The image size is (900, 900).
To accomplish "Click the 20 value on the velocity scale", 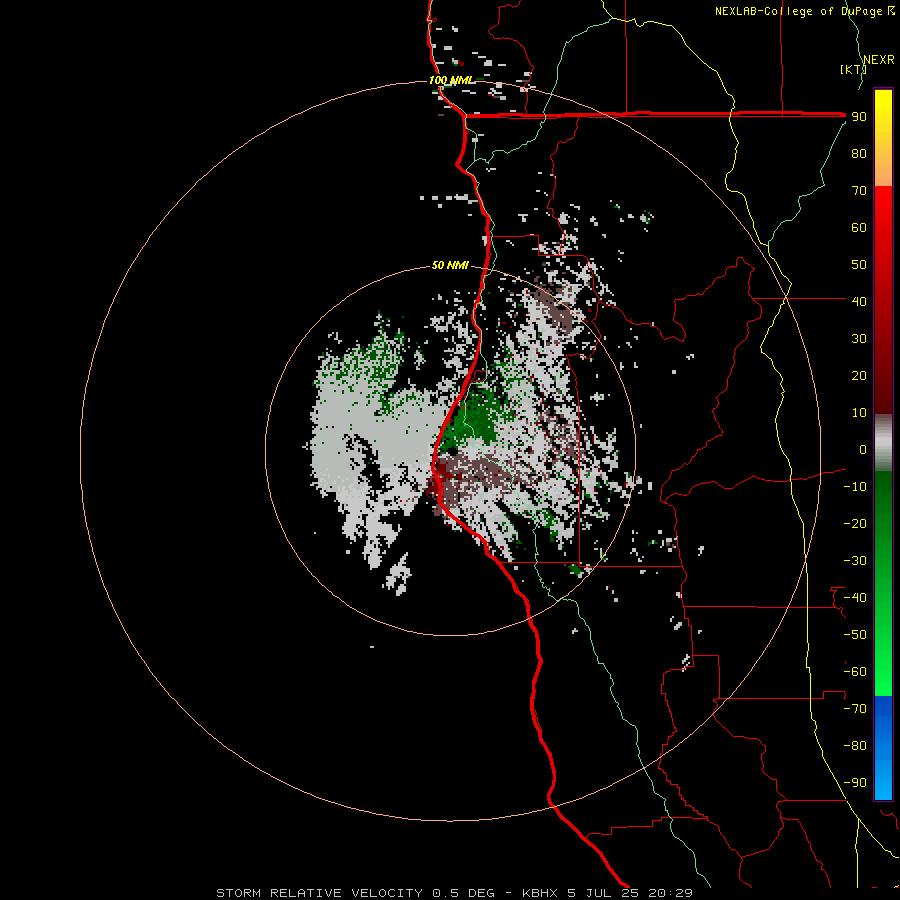I will pyautogui.click(x=859, y=375).
